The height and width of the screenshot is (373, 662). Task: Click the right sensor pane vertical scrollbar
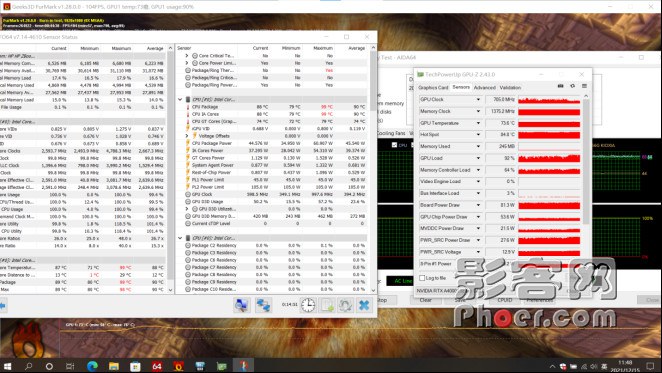(373, 169)
